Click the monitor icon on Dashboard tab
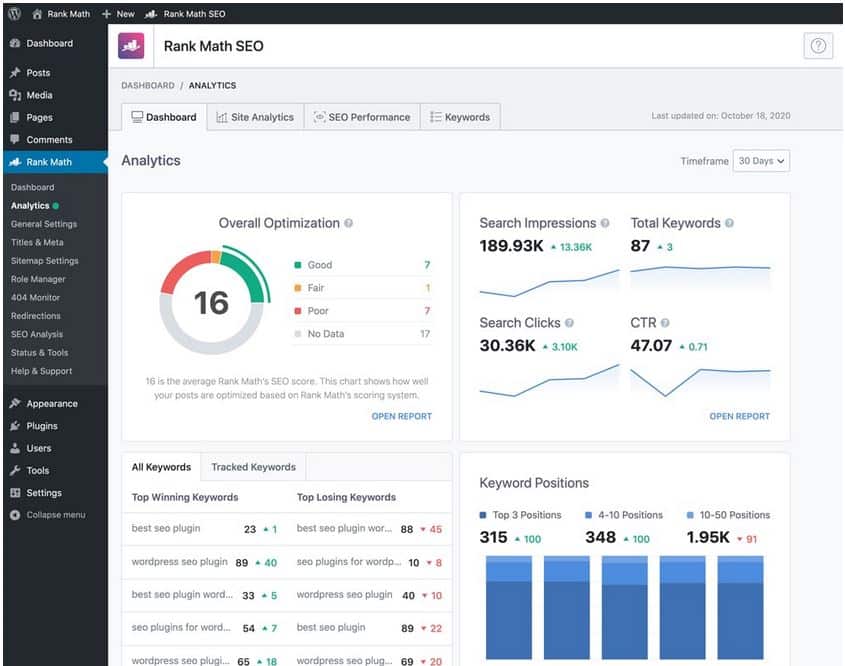This screenshot has height=666, width=845. click(137, 117)
